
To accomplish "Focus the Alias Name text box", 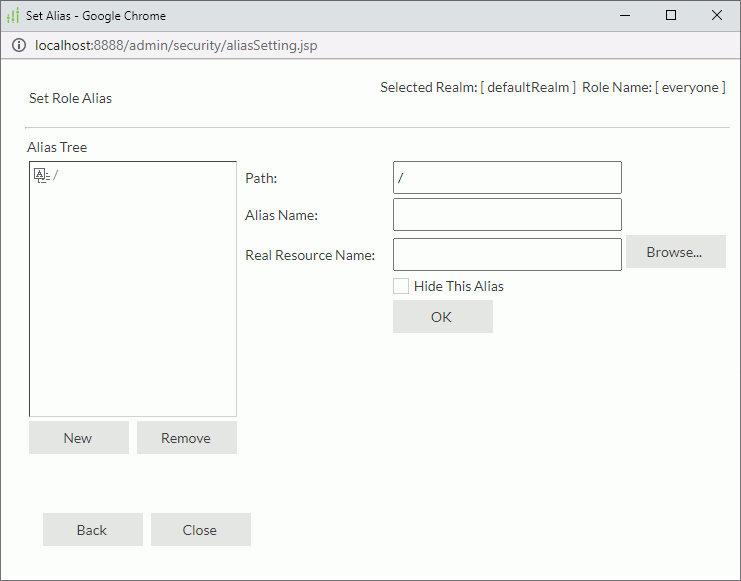I will point(507,215).
